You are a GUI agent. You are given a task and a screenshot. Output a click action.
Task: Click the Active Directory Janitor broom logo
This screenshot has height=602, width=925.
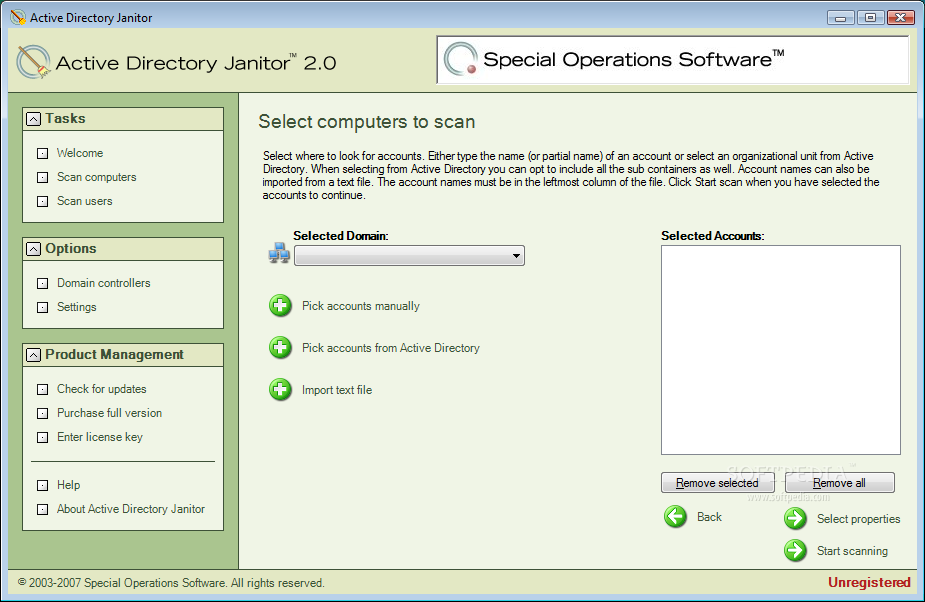tap(33, 62)
